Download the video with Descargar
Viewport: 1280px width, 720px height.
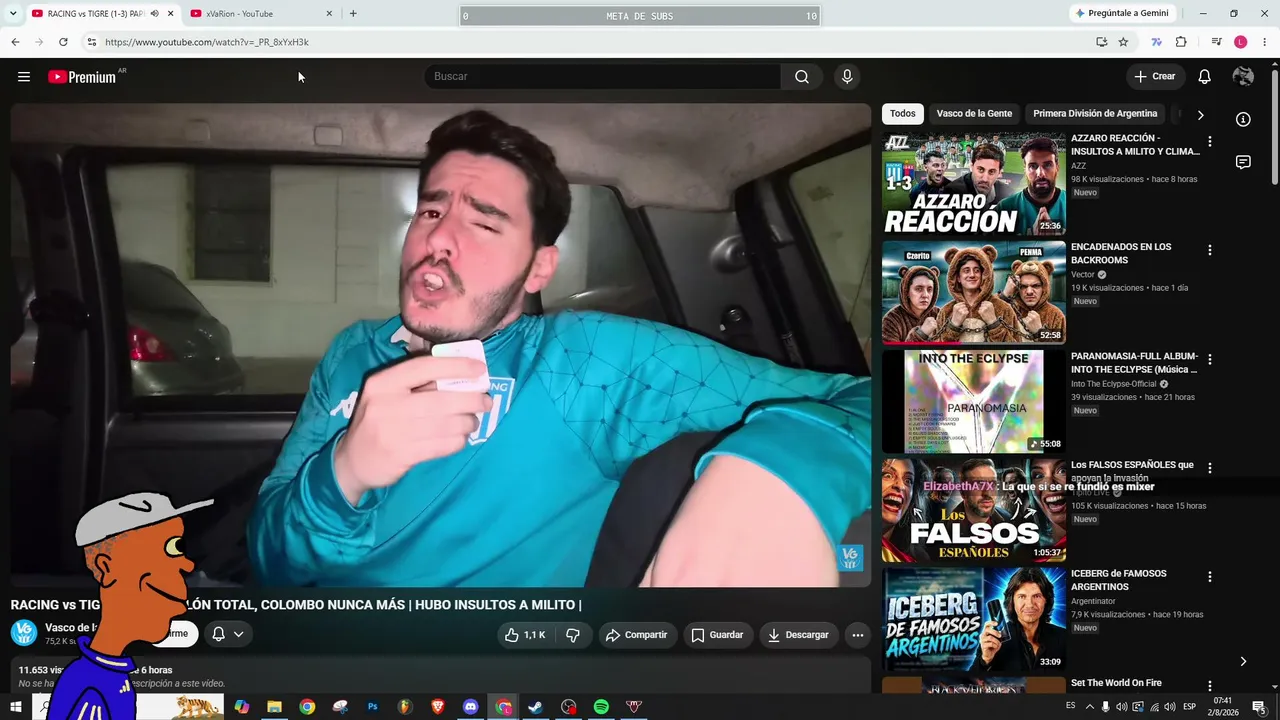(798, 635)
